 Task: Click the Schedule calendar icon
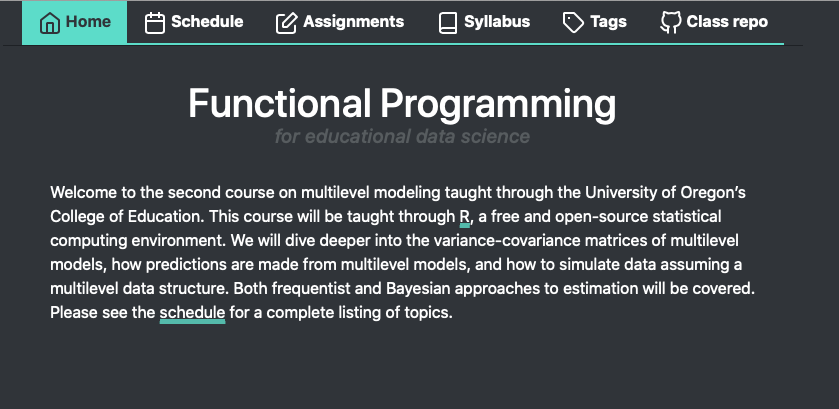point(155,23)
